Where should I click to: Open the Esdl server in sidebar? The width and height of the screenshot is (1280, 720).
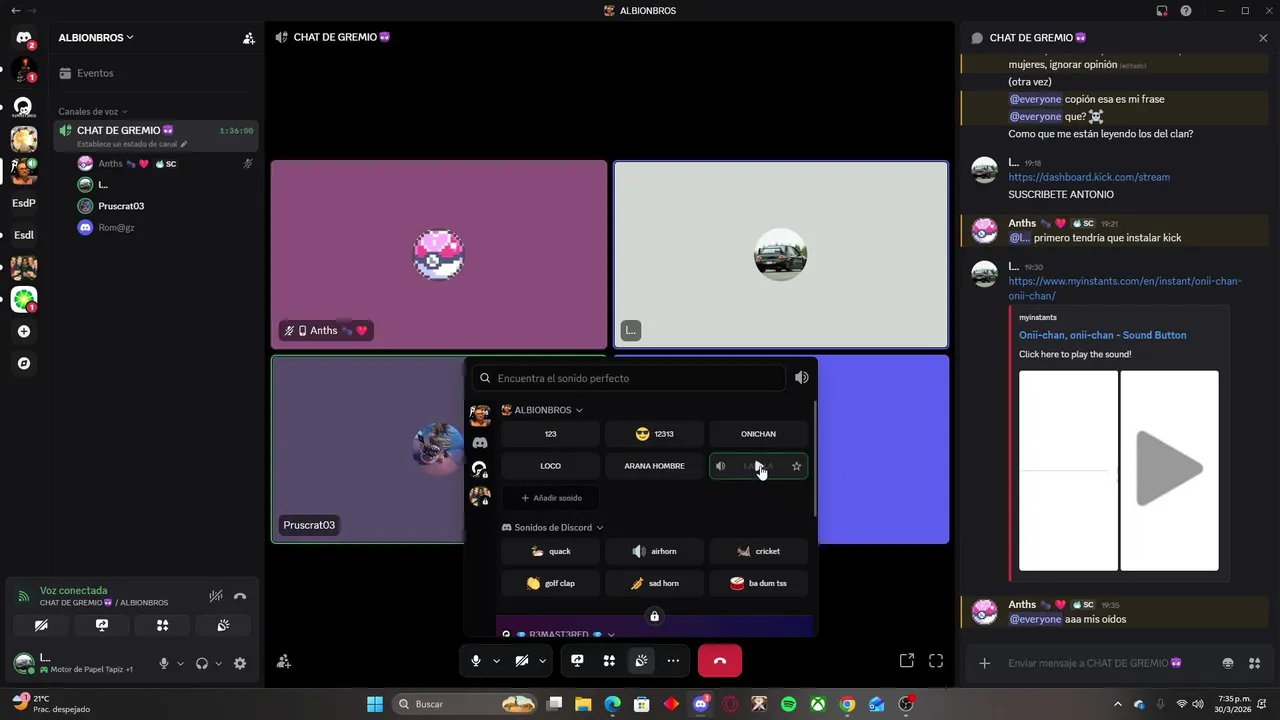24,235
